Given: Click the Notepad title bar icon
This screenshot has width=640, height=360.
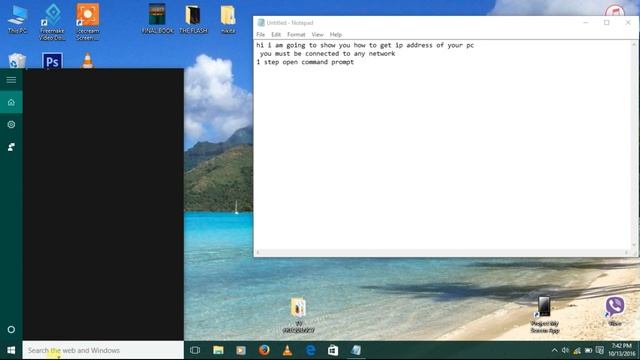Looking at the screenshot, I should click(x=261, y=23).
